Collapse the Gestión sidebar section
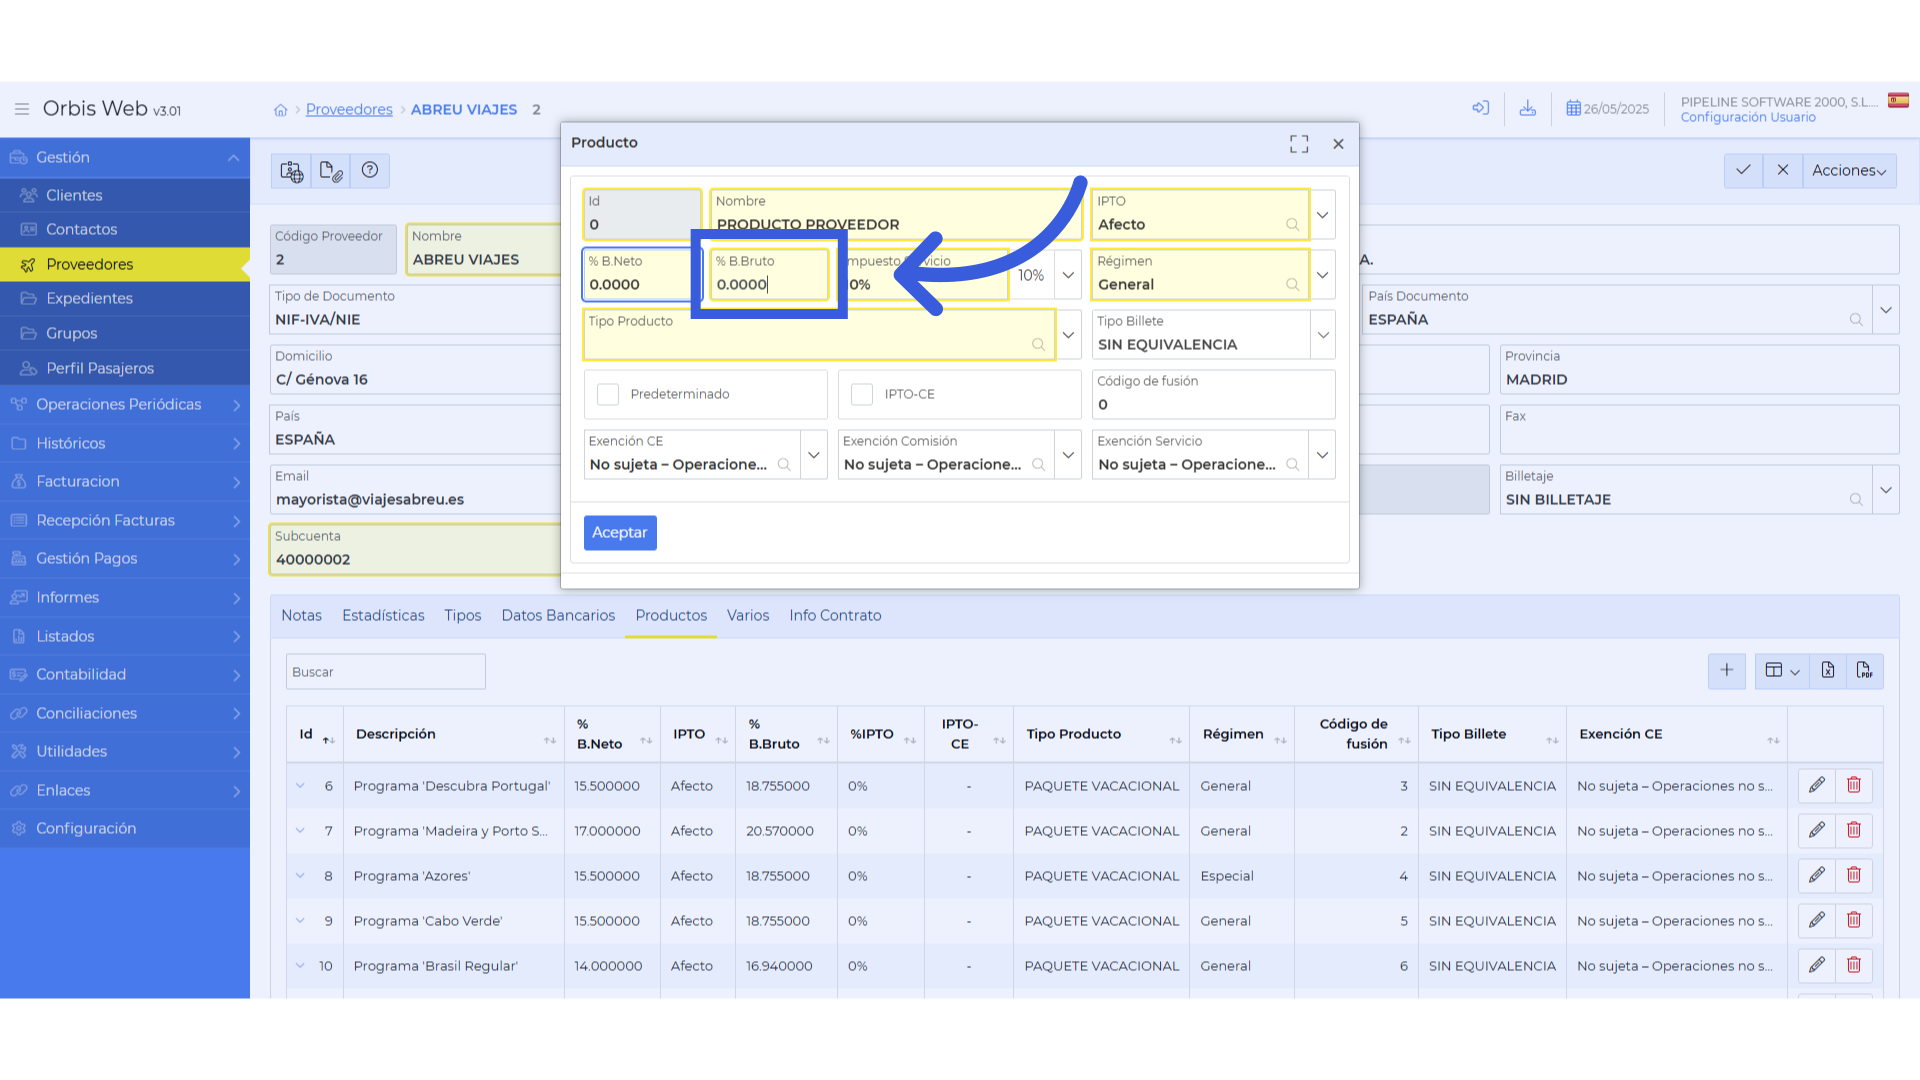Image resolution: width=1920 pixels, height=1080 pixels. coord(125,158)
